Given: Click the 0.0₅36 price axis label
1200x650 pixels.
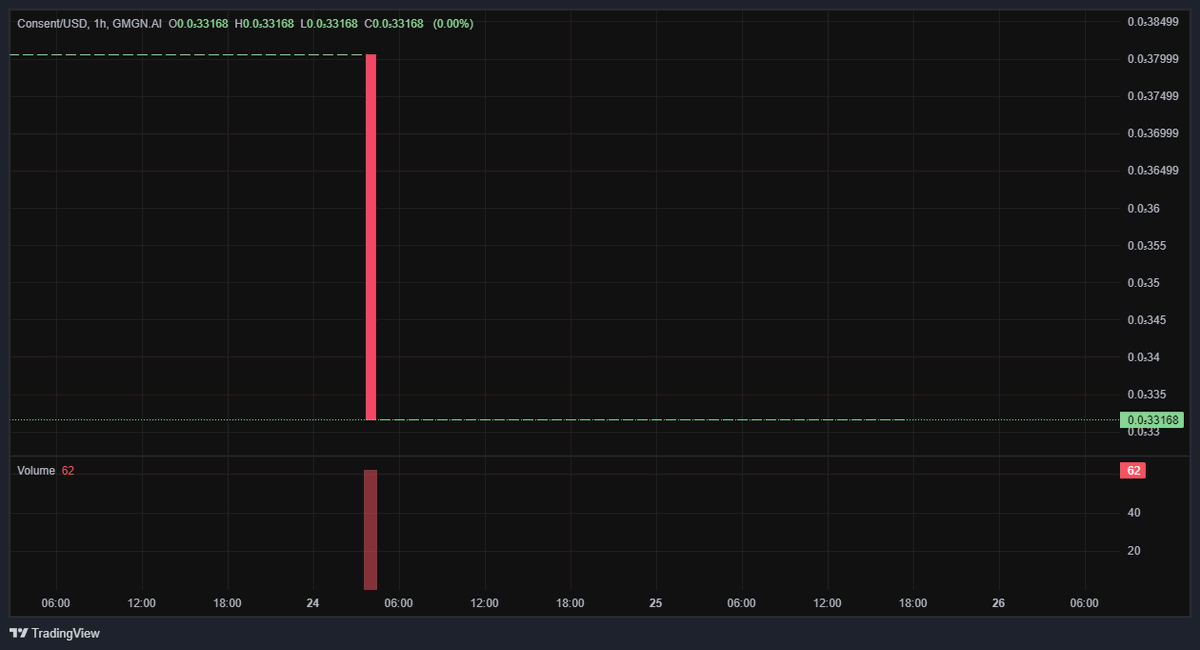Looking at the screenshot, I should tap(1144, 208).
